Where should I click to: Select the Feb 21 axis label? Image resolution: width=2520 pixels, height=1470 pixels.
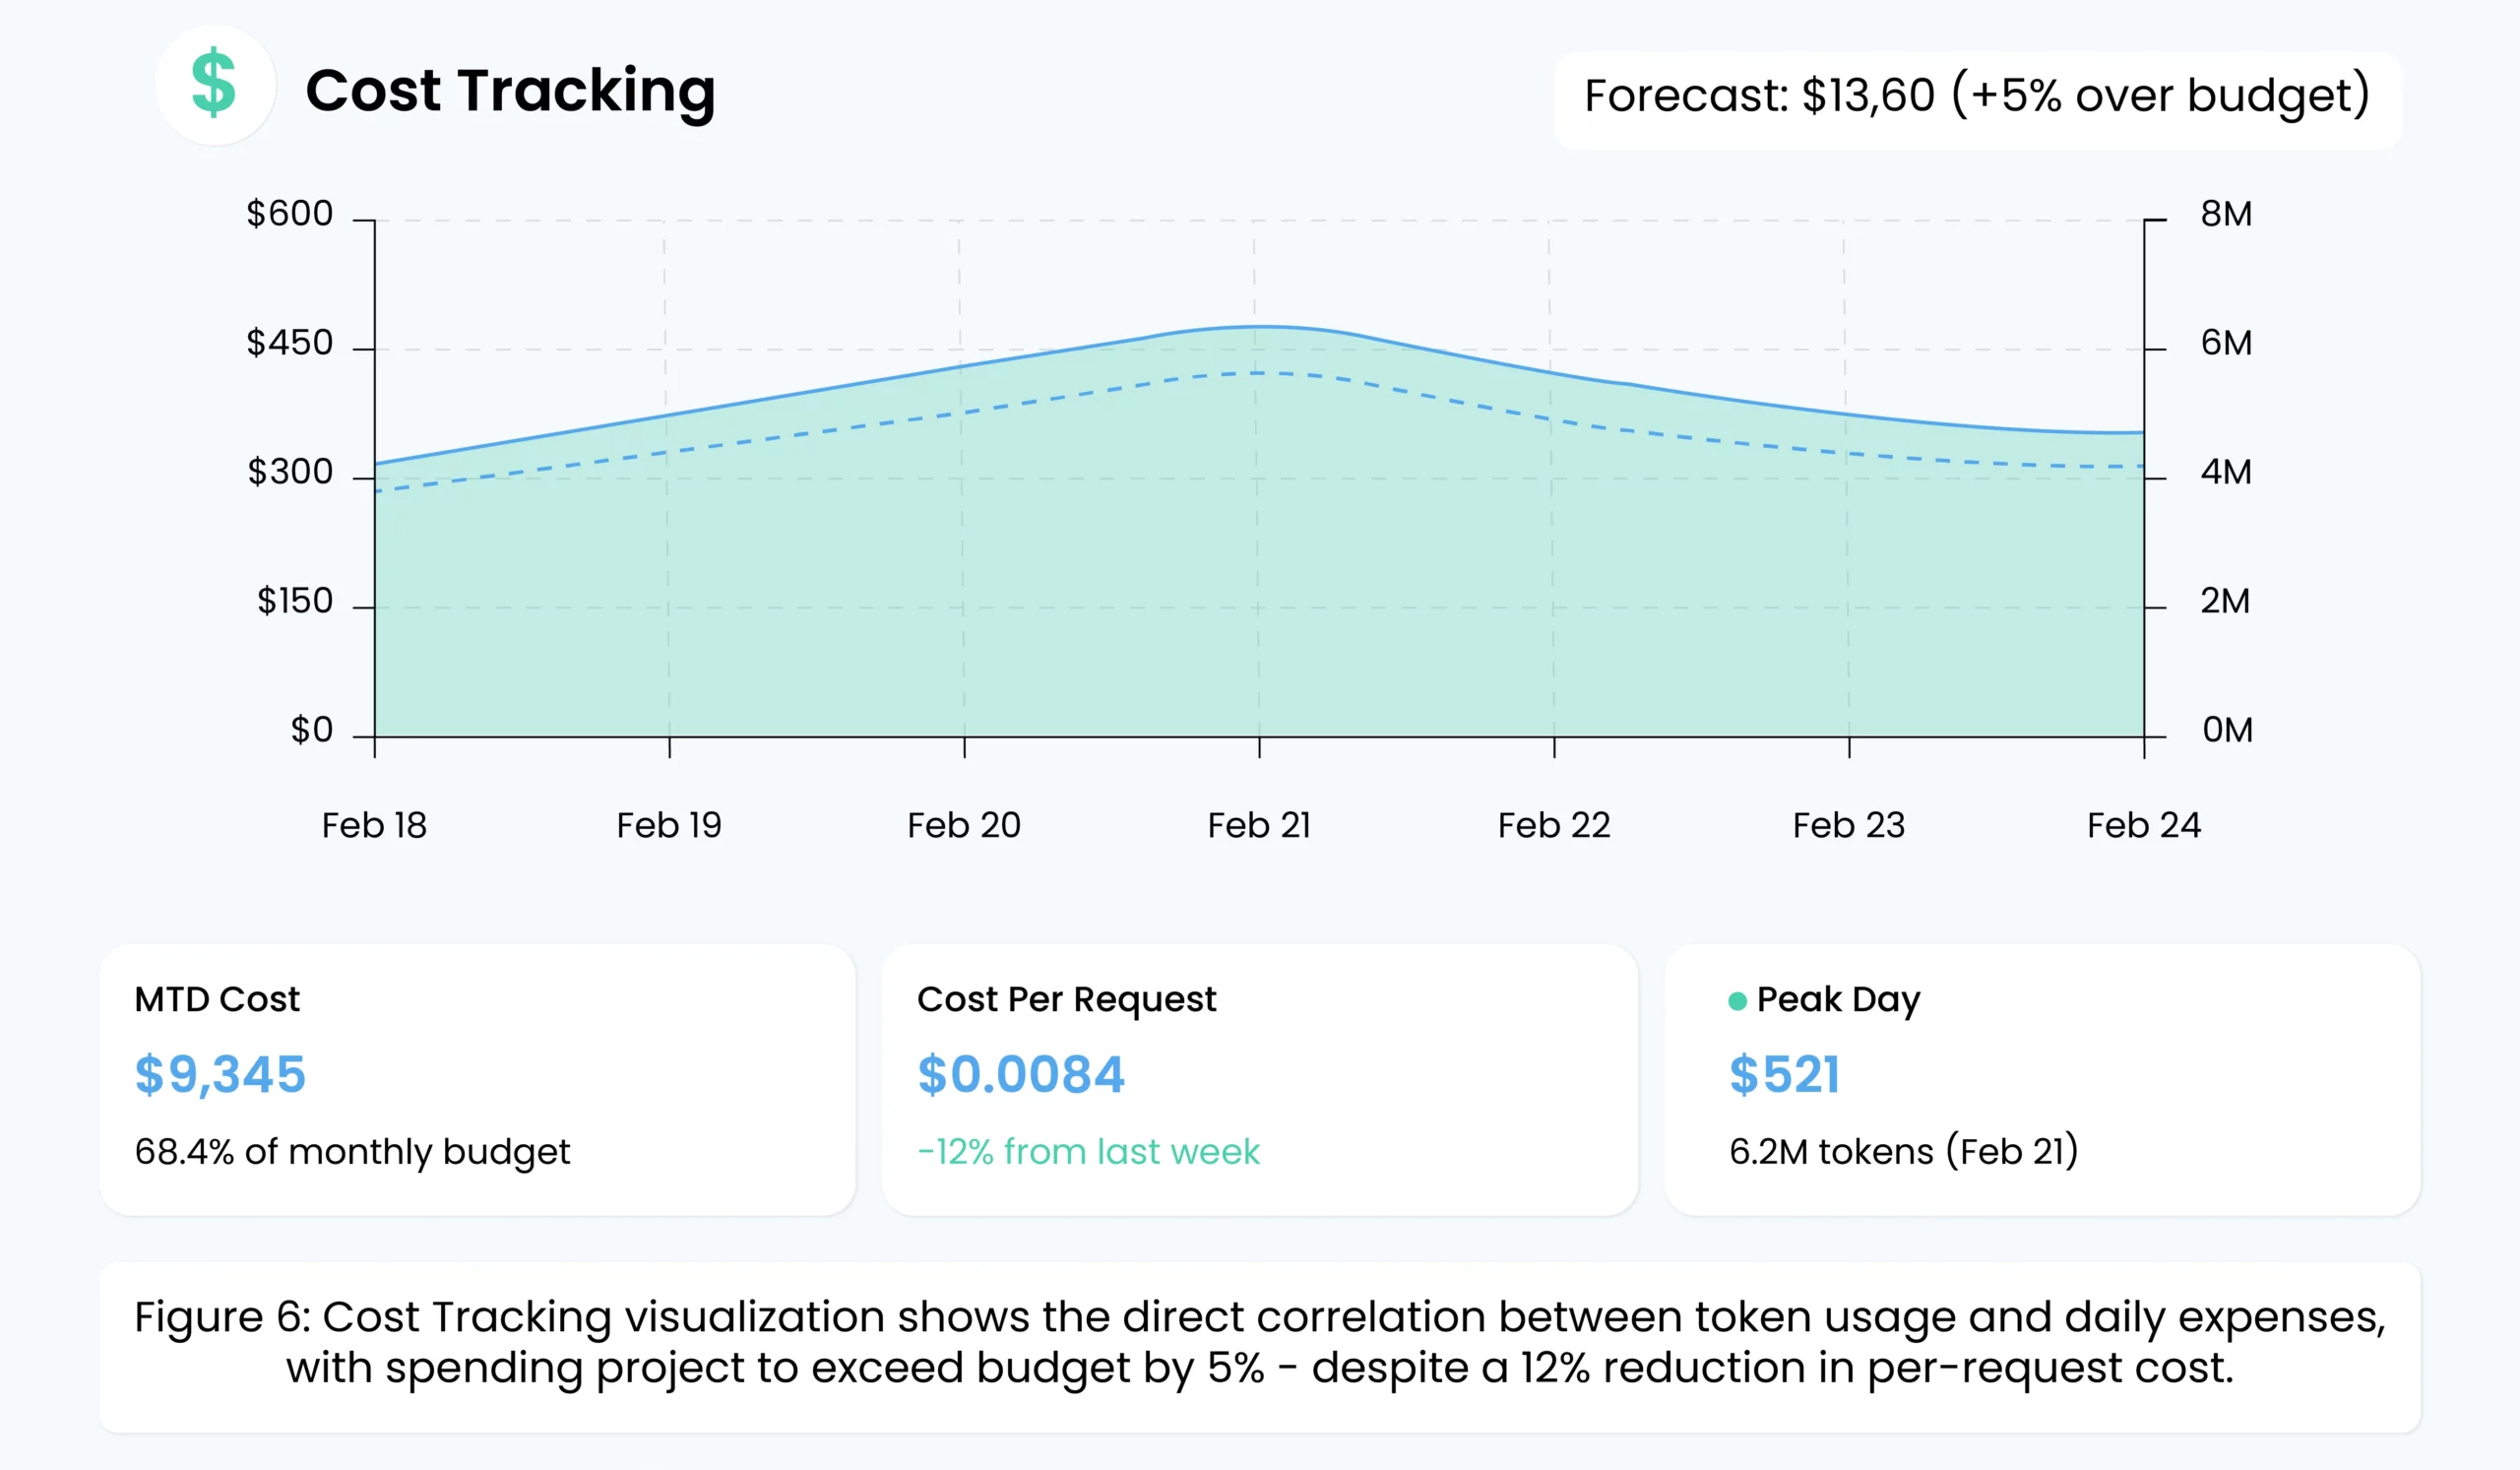(x=1259, y=826)
